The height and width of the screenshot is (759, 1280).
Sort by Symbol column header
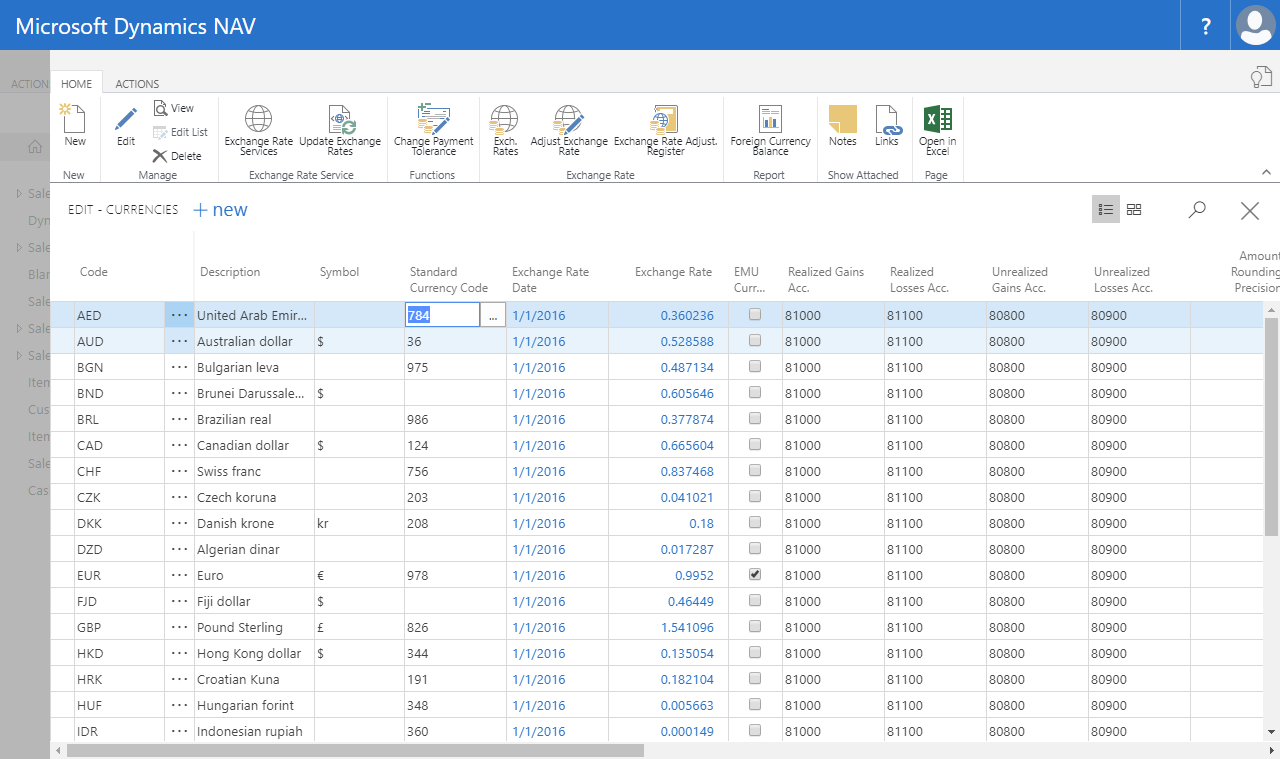tap(339, 272)
